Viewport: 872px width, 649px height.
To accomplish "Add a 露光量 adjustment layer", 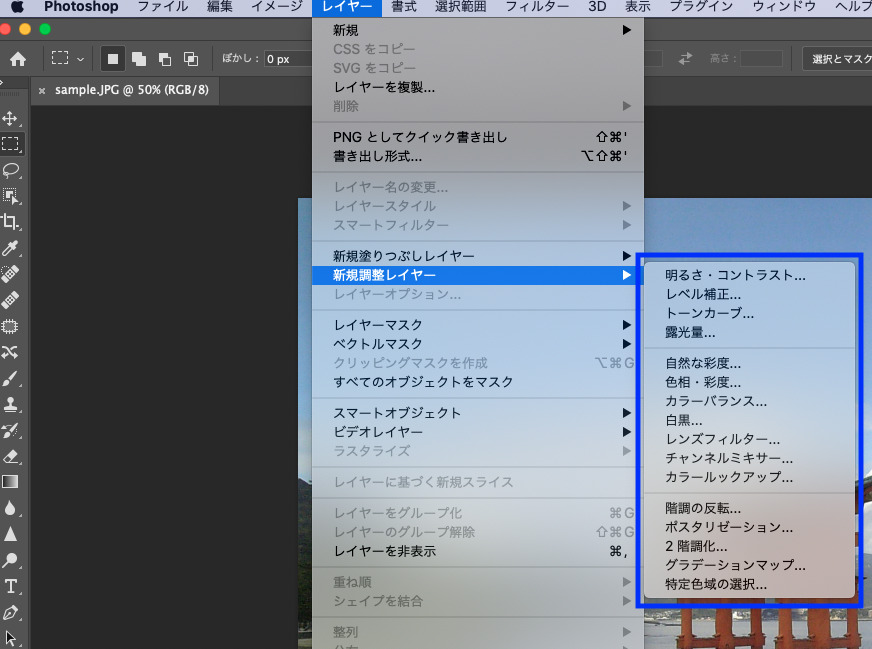I will [749, 332].
